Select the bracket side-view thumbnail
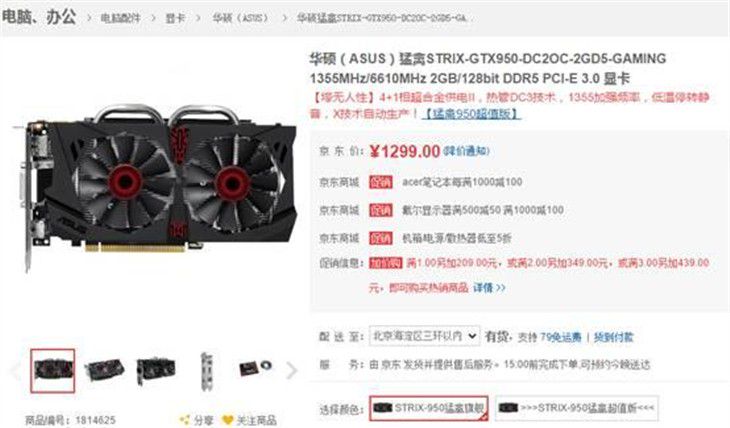 click(x=206, y=371)
